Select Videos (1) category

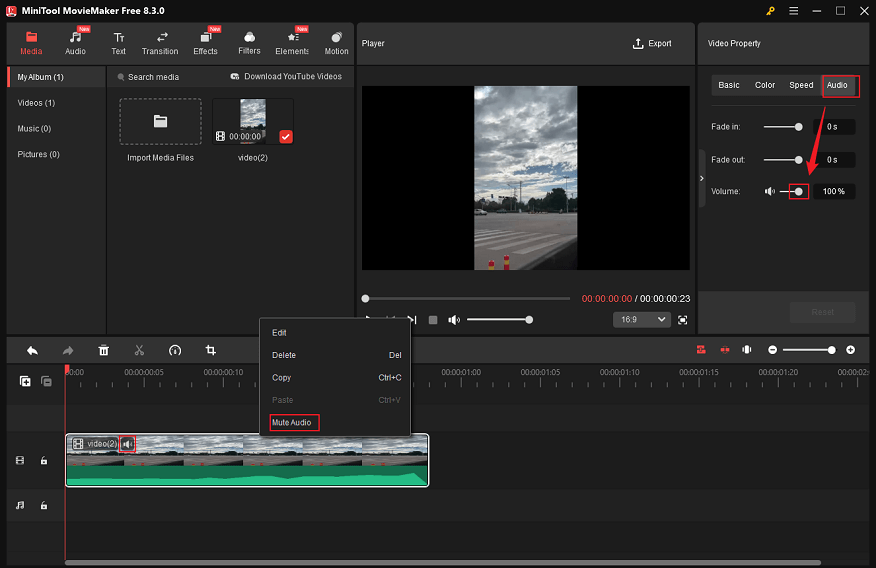(36, 103)
